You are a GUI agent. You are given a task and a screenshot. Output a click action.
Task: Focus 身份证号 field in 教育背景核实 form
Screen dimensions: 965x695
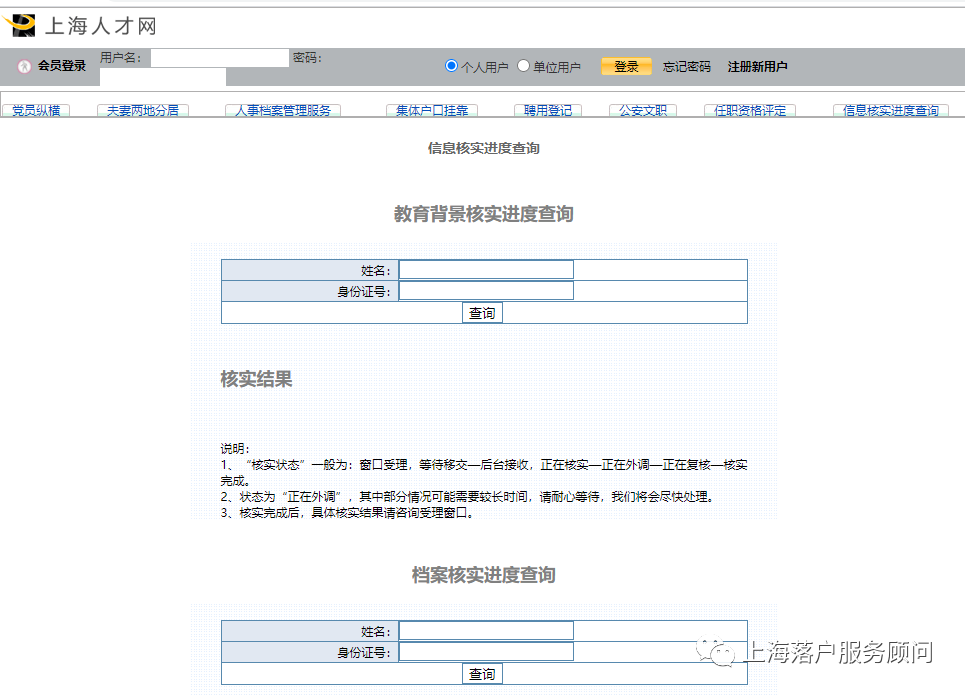tap(486, 291)
